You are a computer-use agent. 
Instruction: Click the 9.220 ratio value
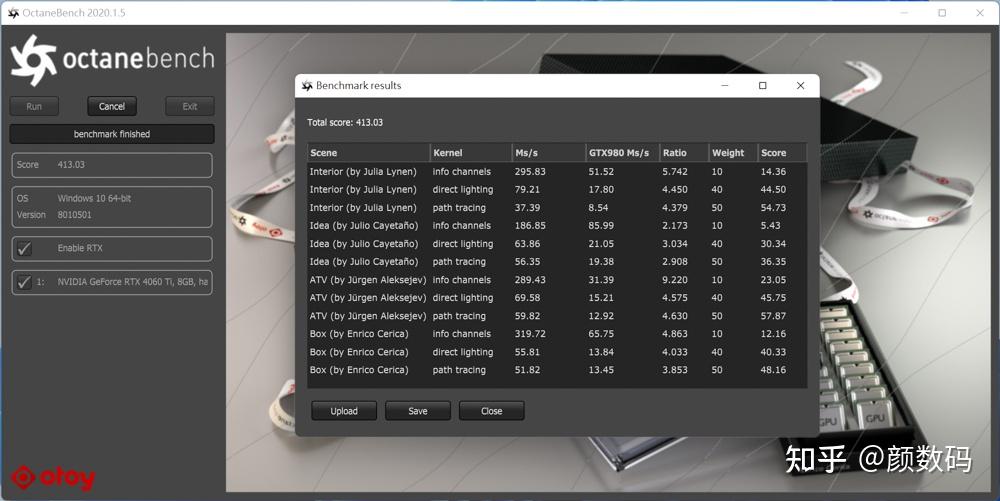tap(675, 280)
